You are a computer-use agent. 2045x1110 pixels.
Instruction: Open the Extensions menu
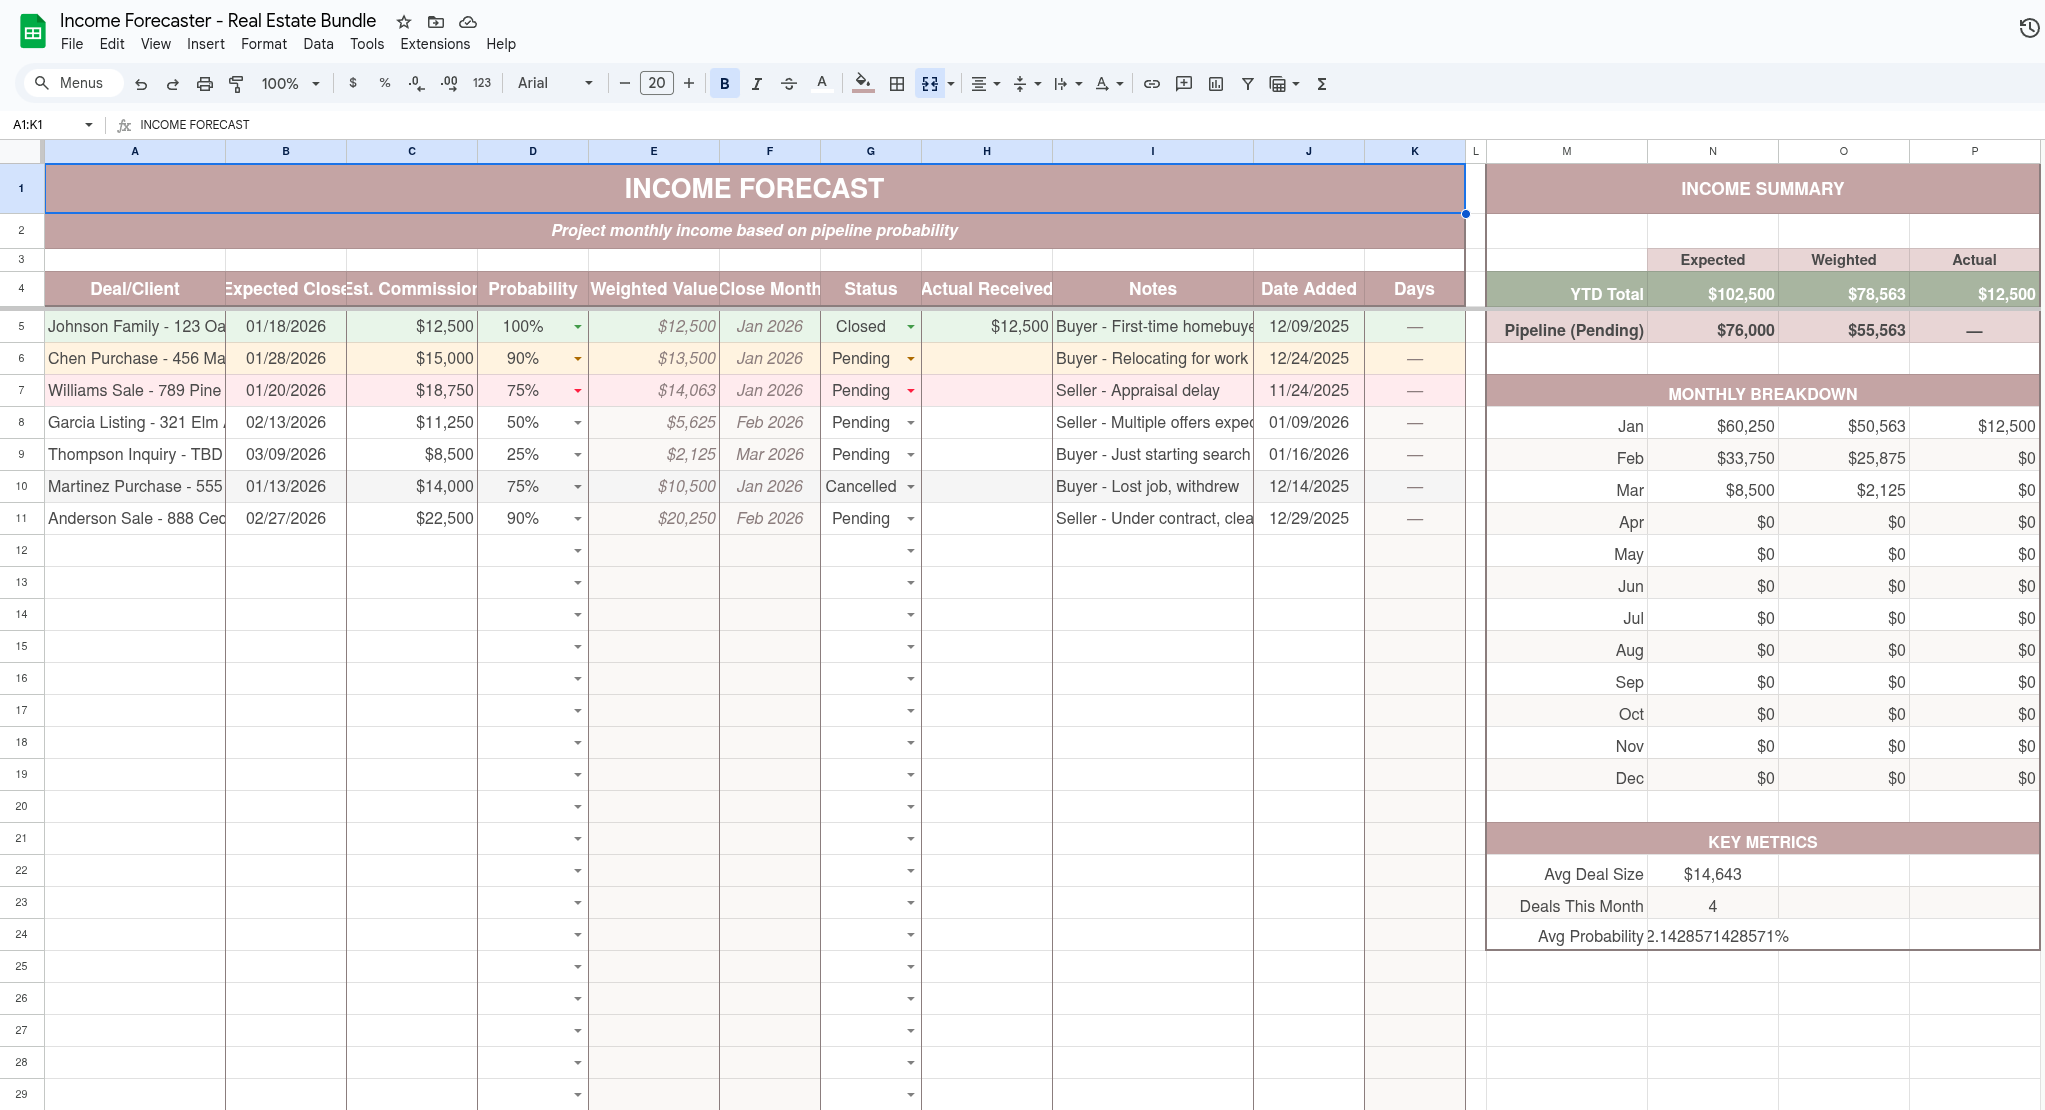(x=434, y=44)
